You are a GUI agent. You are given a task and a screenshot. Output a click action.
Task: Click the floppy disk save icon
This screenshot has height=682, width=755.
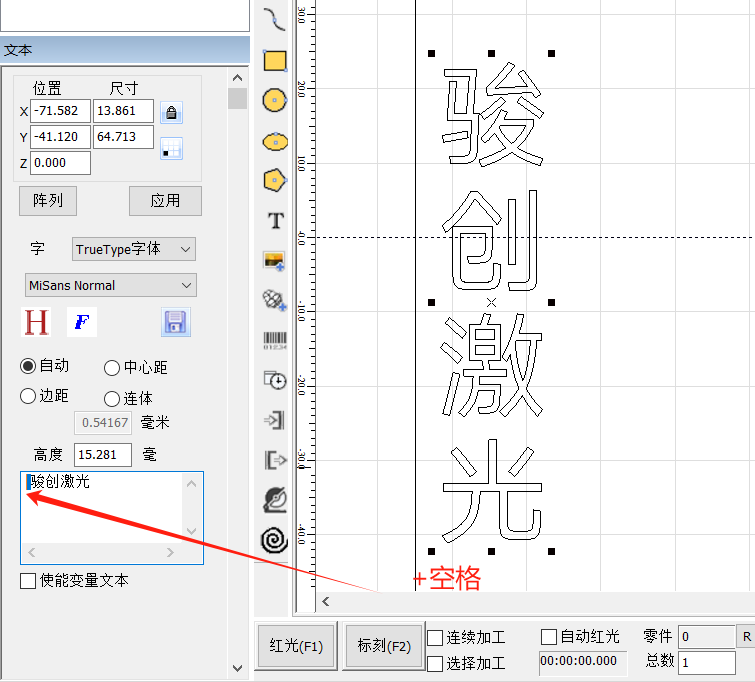176,322
